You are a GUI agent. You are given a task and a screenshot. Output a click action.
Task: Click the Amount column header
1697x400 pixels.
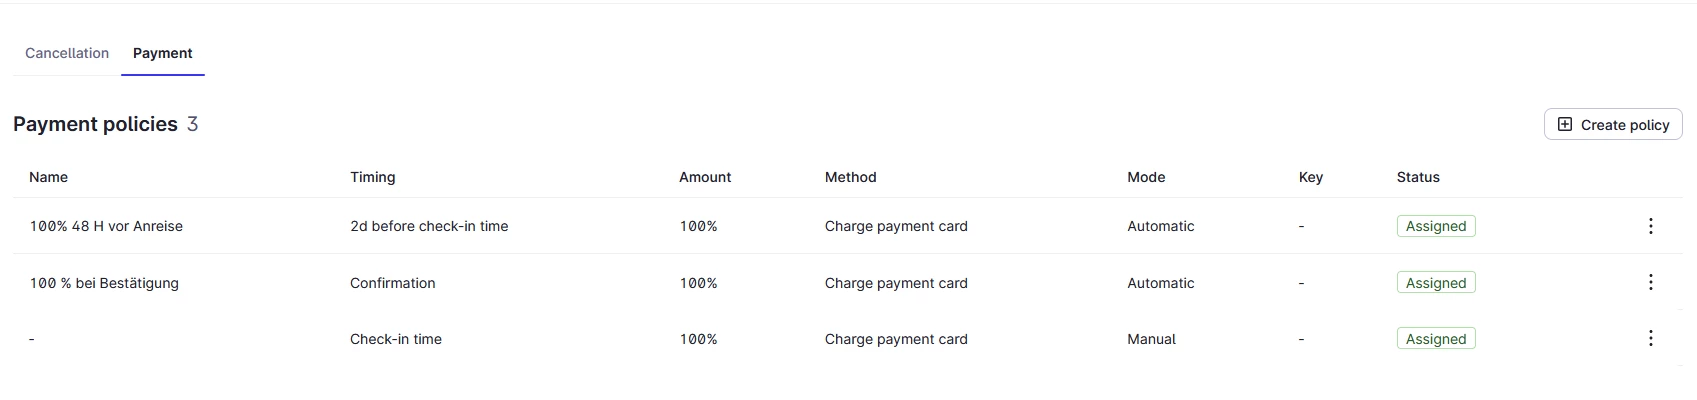pos(705,177)
